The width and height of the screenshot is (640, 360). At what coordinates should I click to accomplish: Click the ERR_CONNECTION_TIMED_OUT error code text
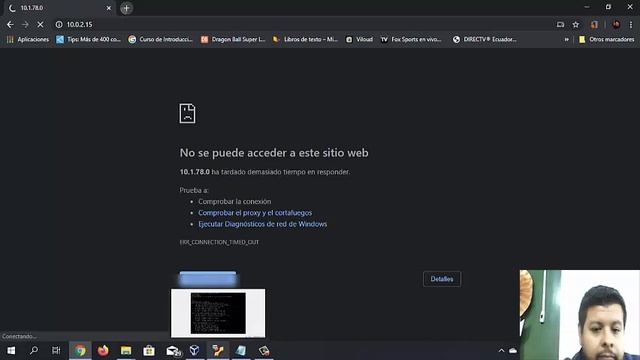(x=219, y=242)
